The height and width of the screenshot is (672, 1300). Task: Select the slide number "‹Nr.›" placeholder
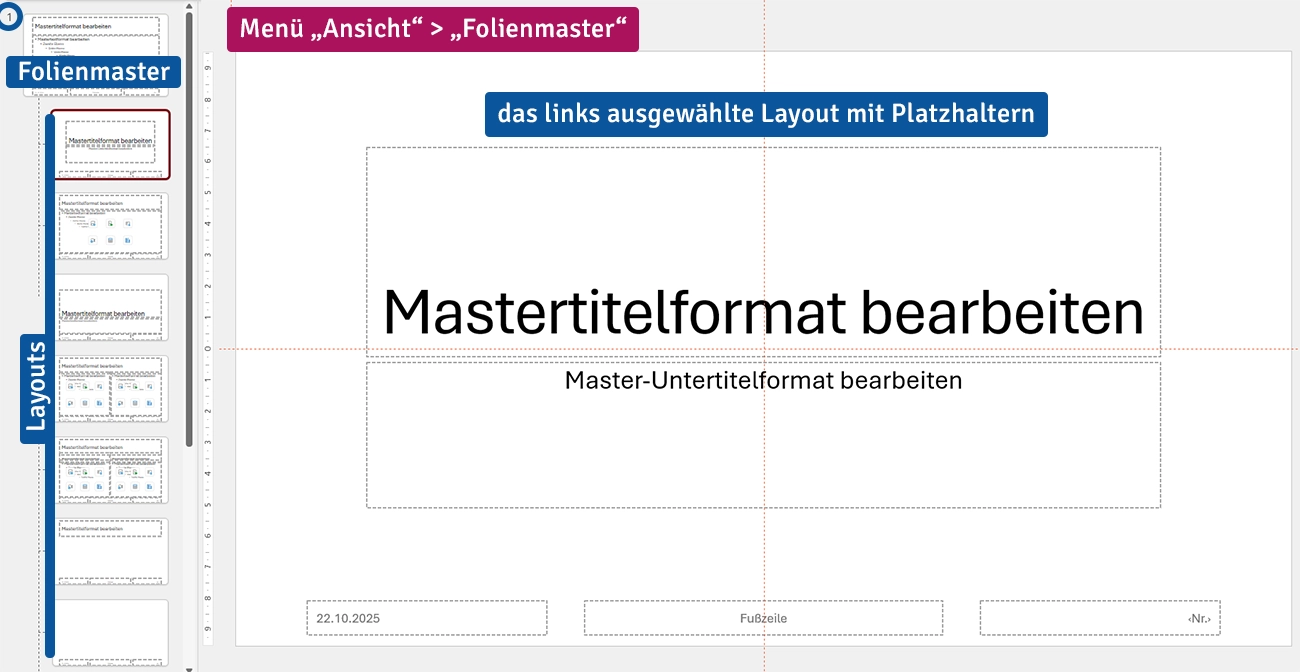[x=1099, y=618]
